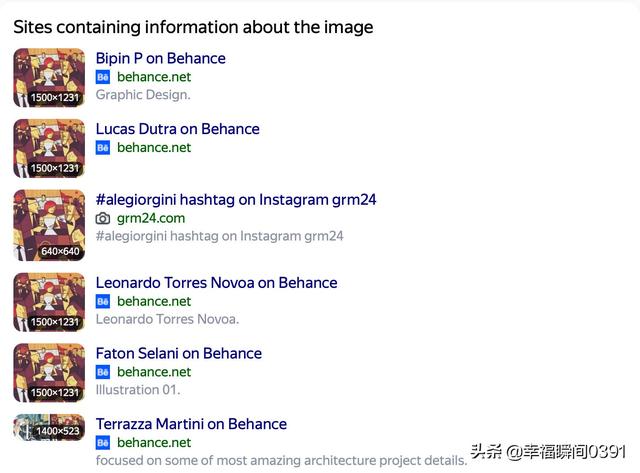Screen dimensions: 640x473
Task: Open Leonardo Torres Novoa on Behance link
Action: 216,283
